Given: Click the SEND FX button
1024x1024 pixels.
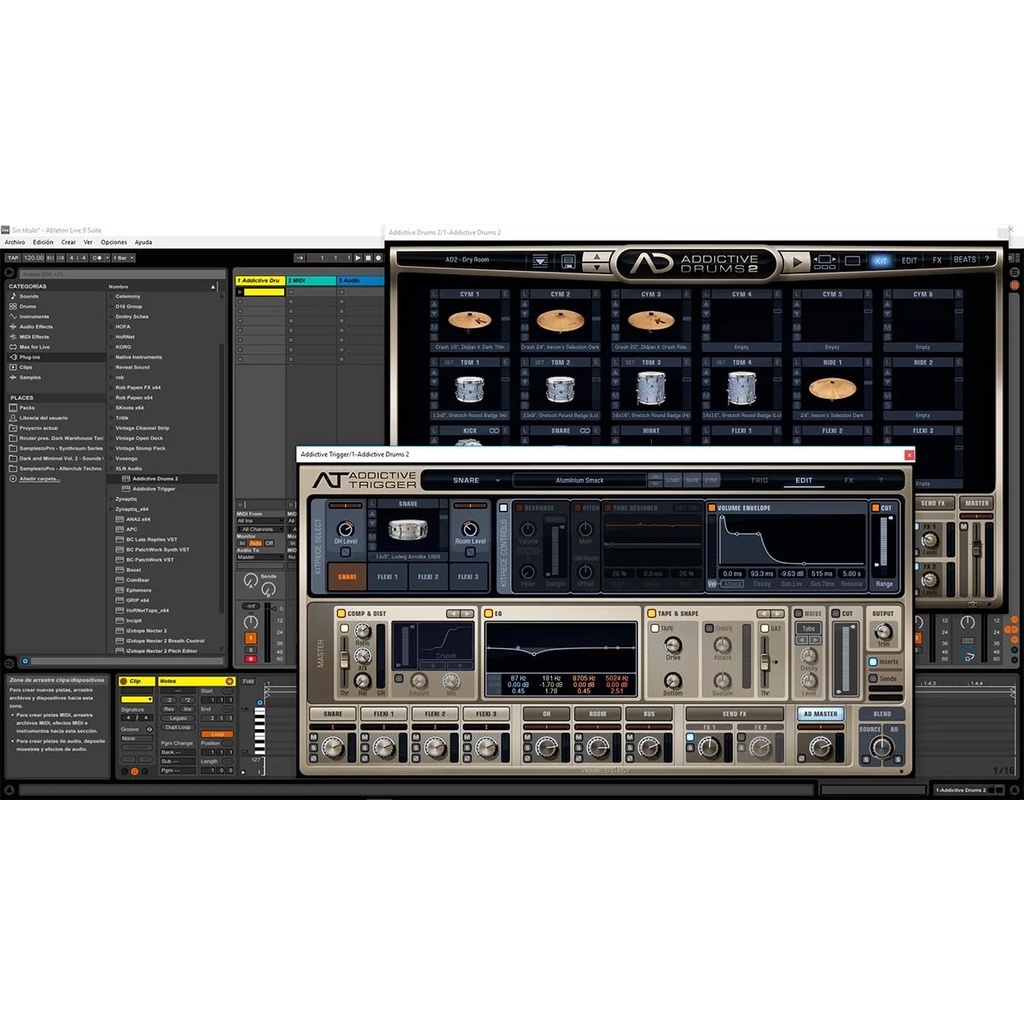Looking at the screenshot, I should pyautogui.click(x=734, y=714).
